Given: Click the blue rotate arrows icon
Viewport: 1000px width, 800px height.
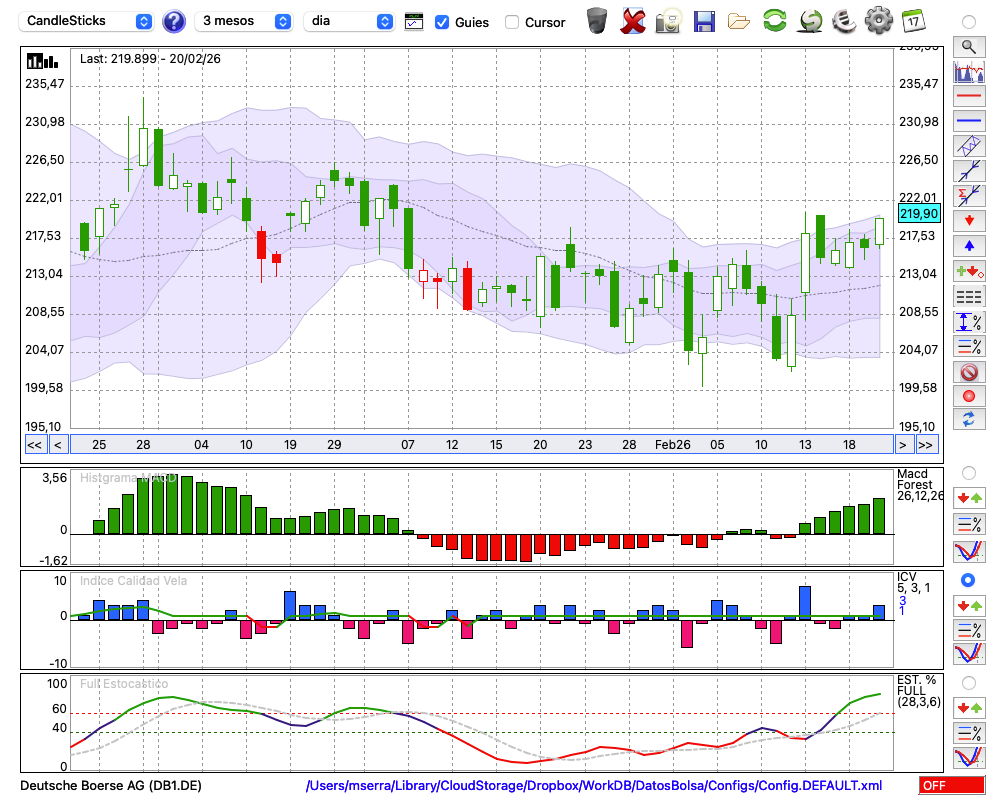Looking at the screenshot, I should click(969, 419).
